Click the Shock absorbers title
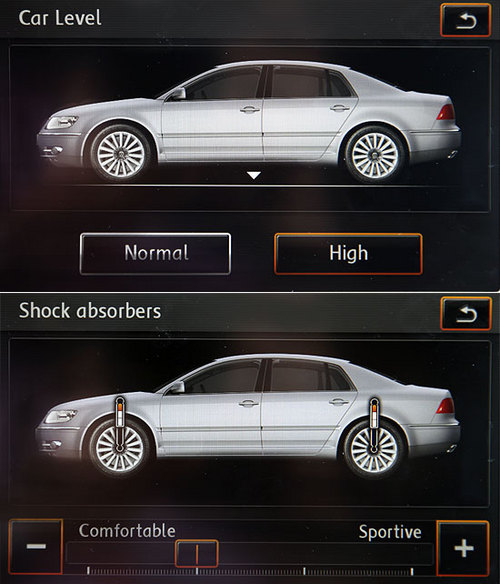This screenshot has height=584, width=500. click(x=90, y=311)
